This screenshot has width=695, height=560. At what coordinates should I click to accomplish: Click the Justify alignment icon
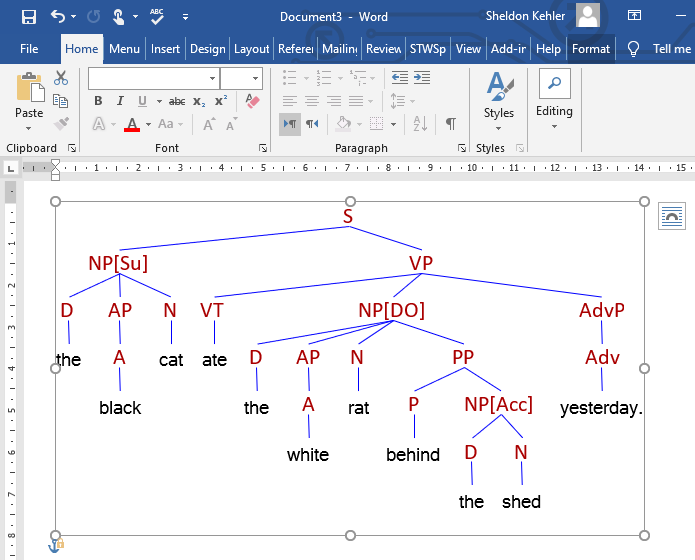(x=356, y=101)
